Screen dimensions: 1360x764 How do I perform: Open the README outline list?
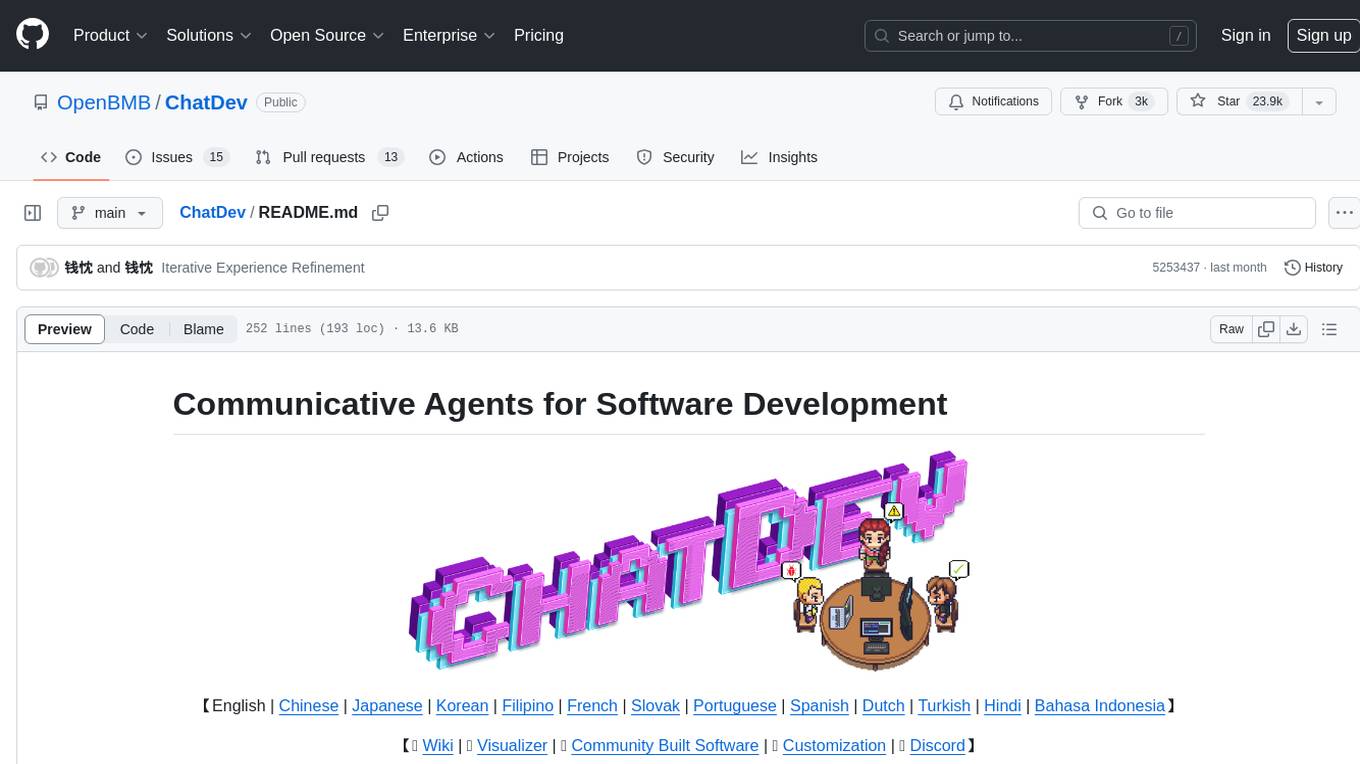pos(1329,329)
